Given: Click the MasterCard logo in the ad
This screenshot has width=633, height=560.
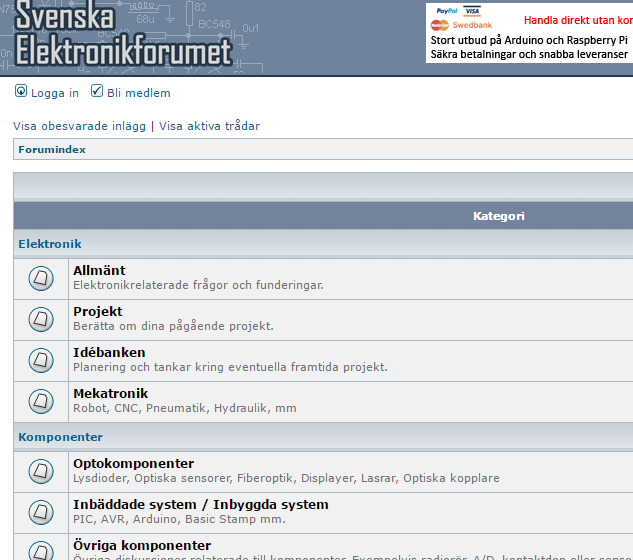Looking at the screenshot, I should [x=440, y=25].
